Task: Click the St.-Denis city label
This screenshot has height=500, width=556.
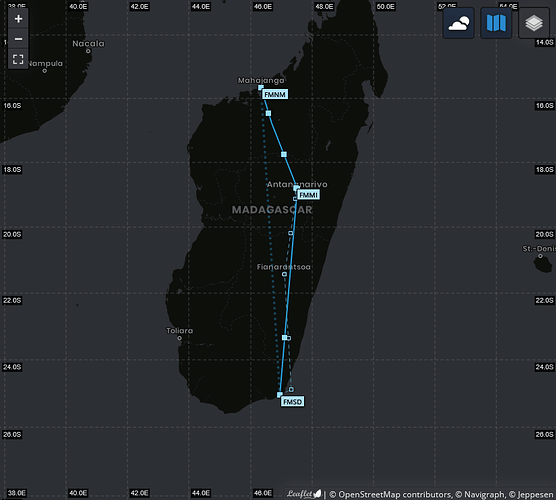Action: point(539,249)
